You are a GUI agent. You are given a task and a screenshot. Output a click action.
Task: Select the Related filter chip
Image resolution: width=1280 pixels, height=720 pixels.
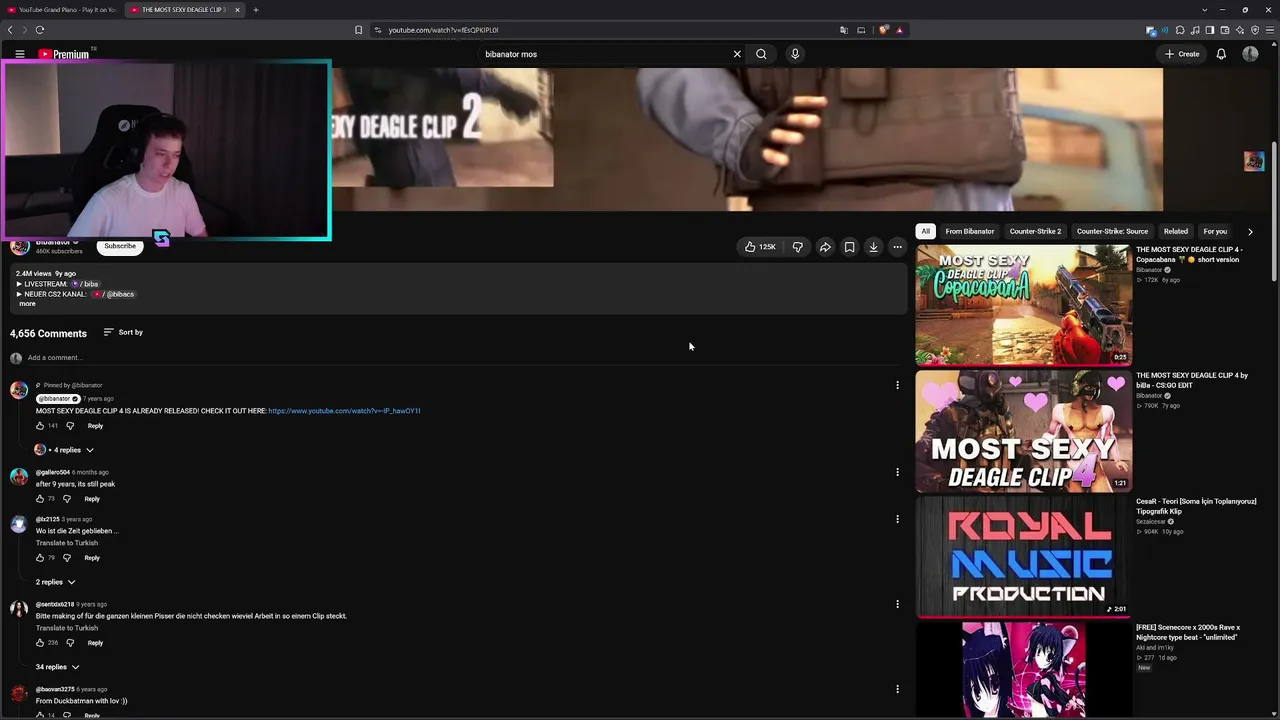coord(1176,232)
